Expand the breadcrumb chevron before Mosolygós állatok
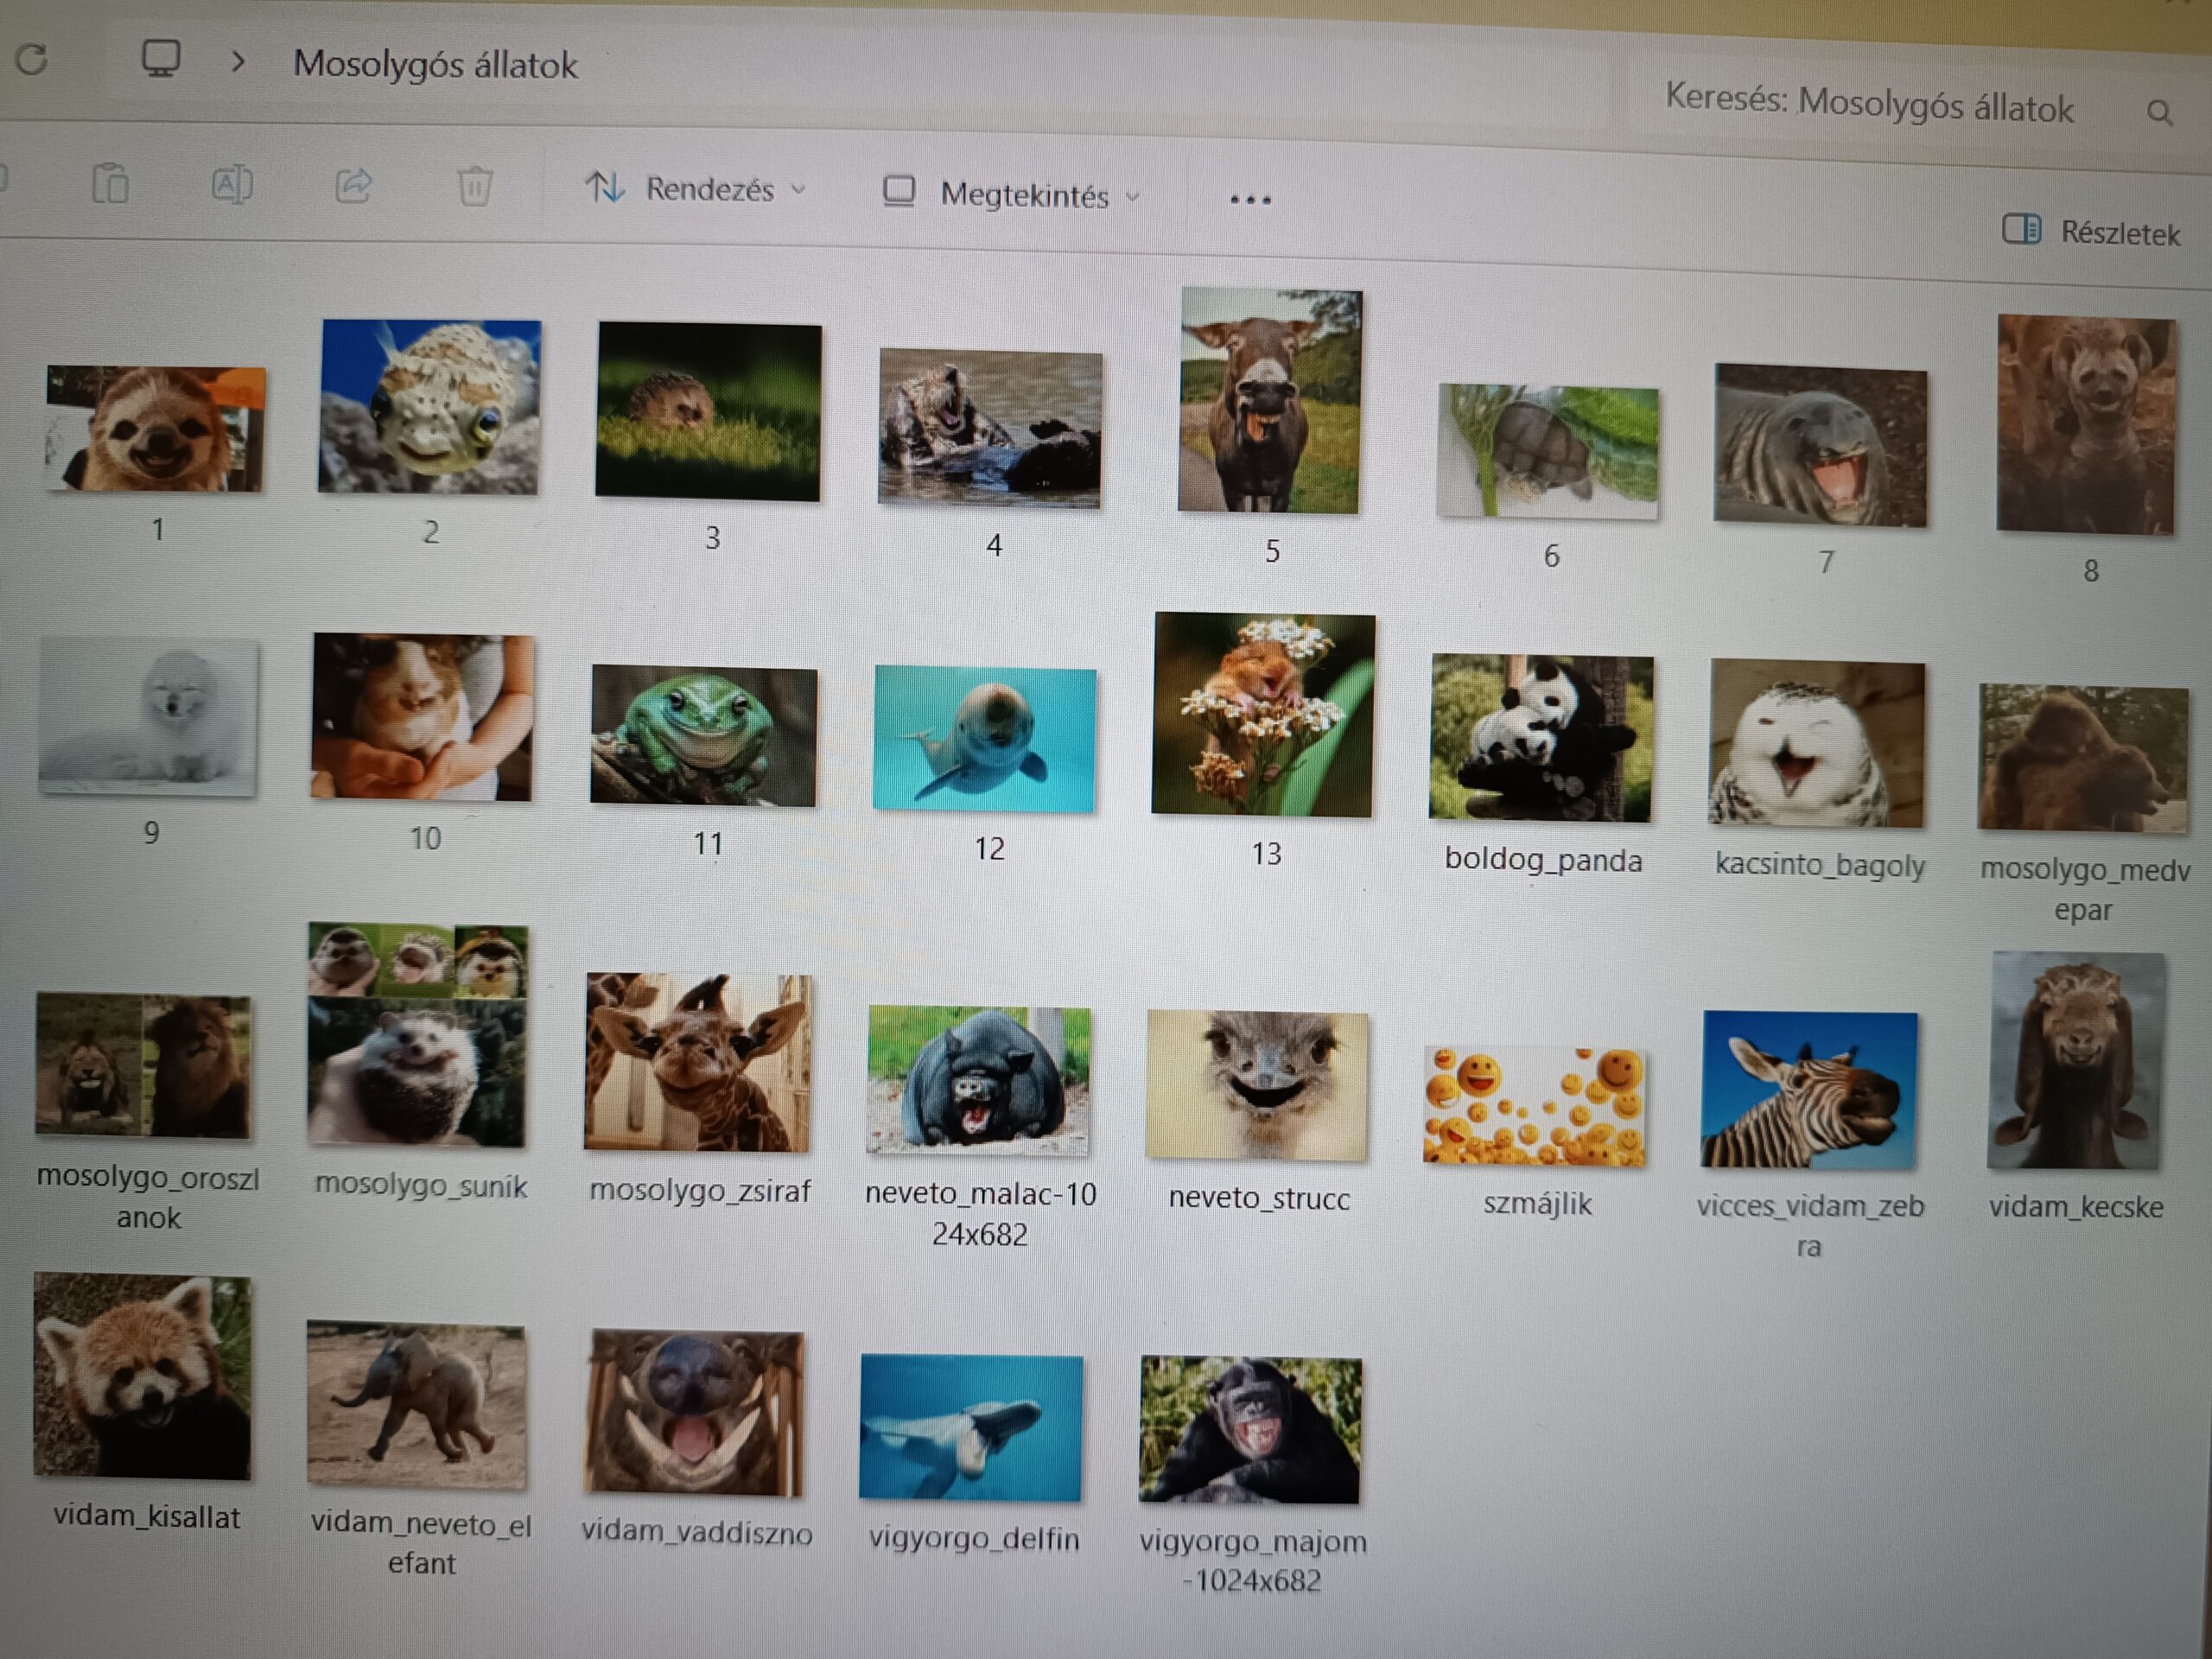 (238, 62)
